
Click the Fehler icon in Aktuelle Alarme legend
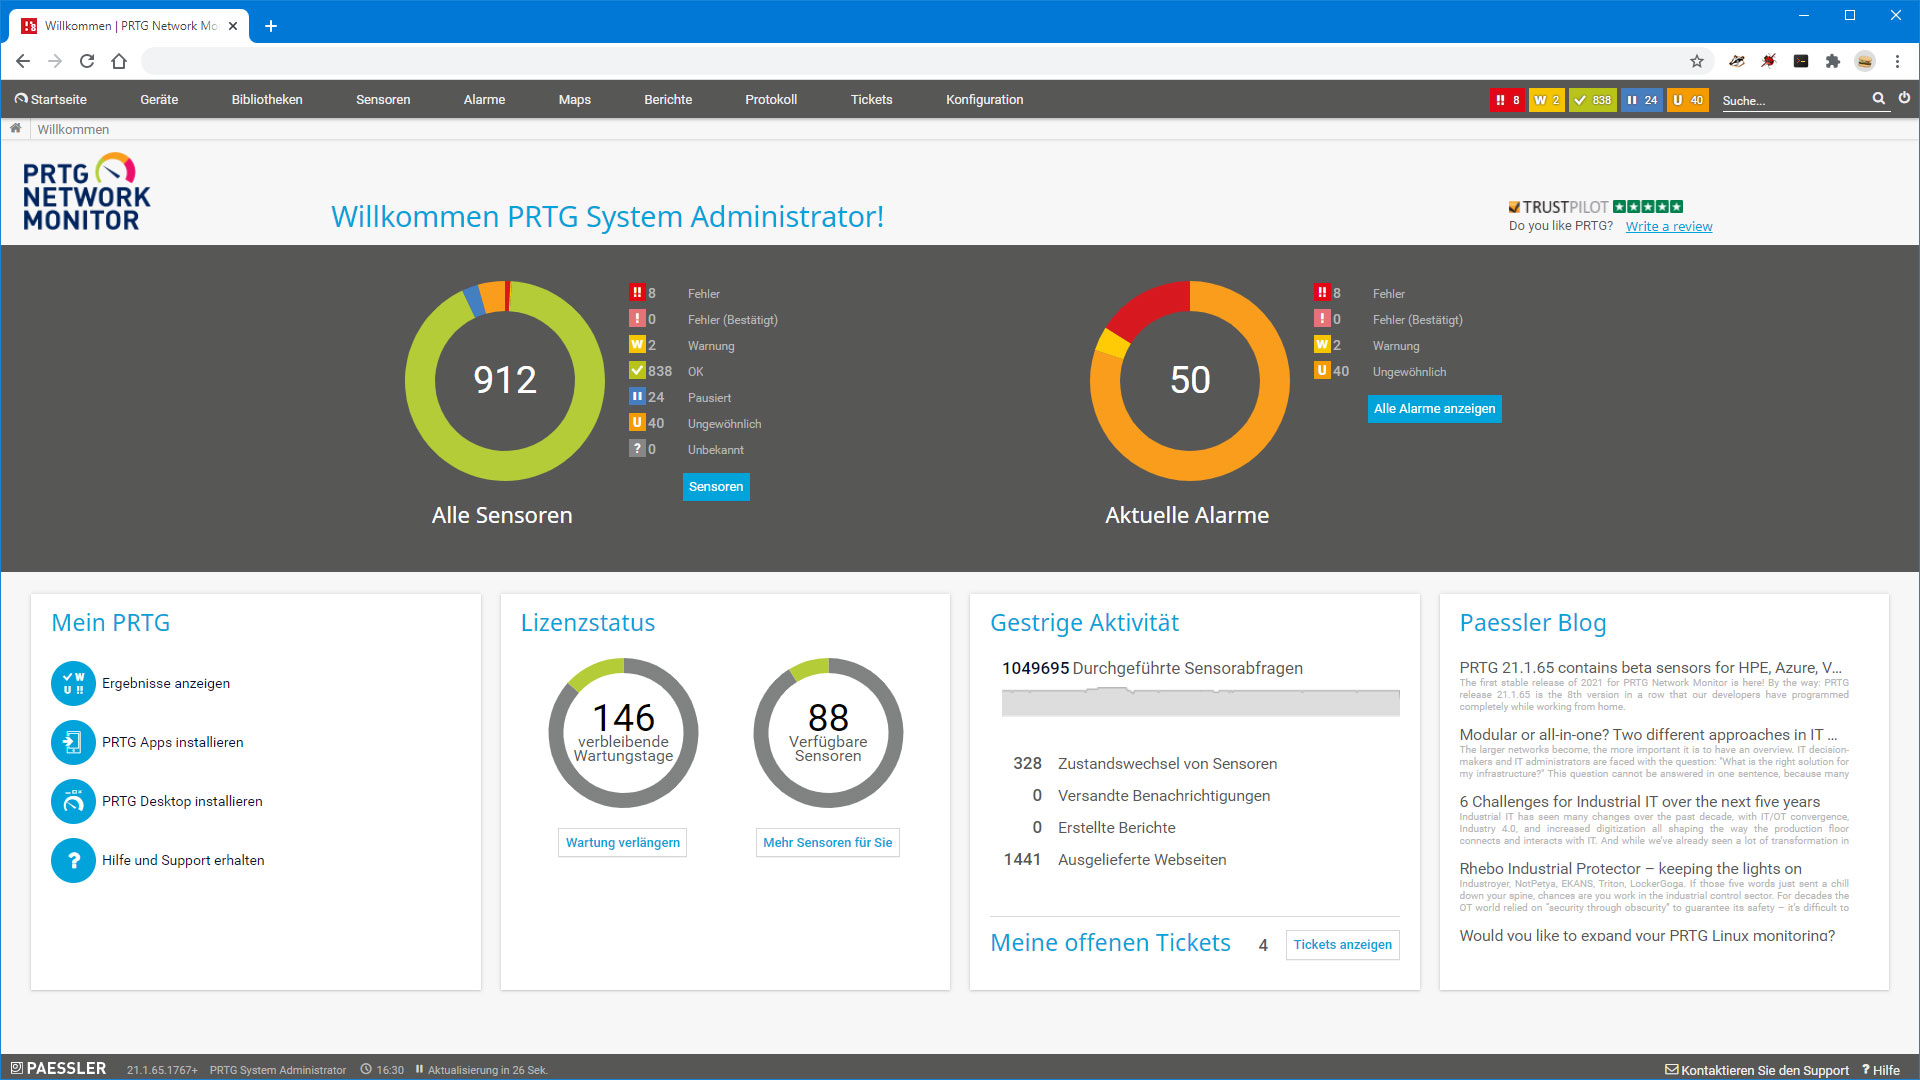tap(1322, 293)
